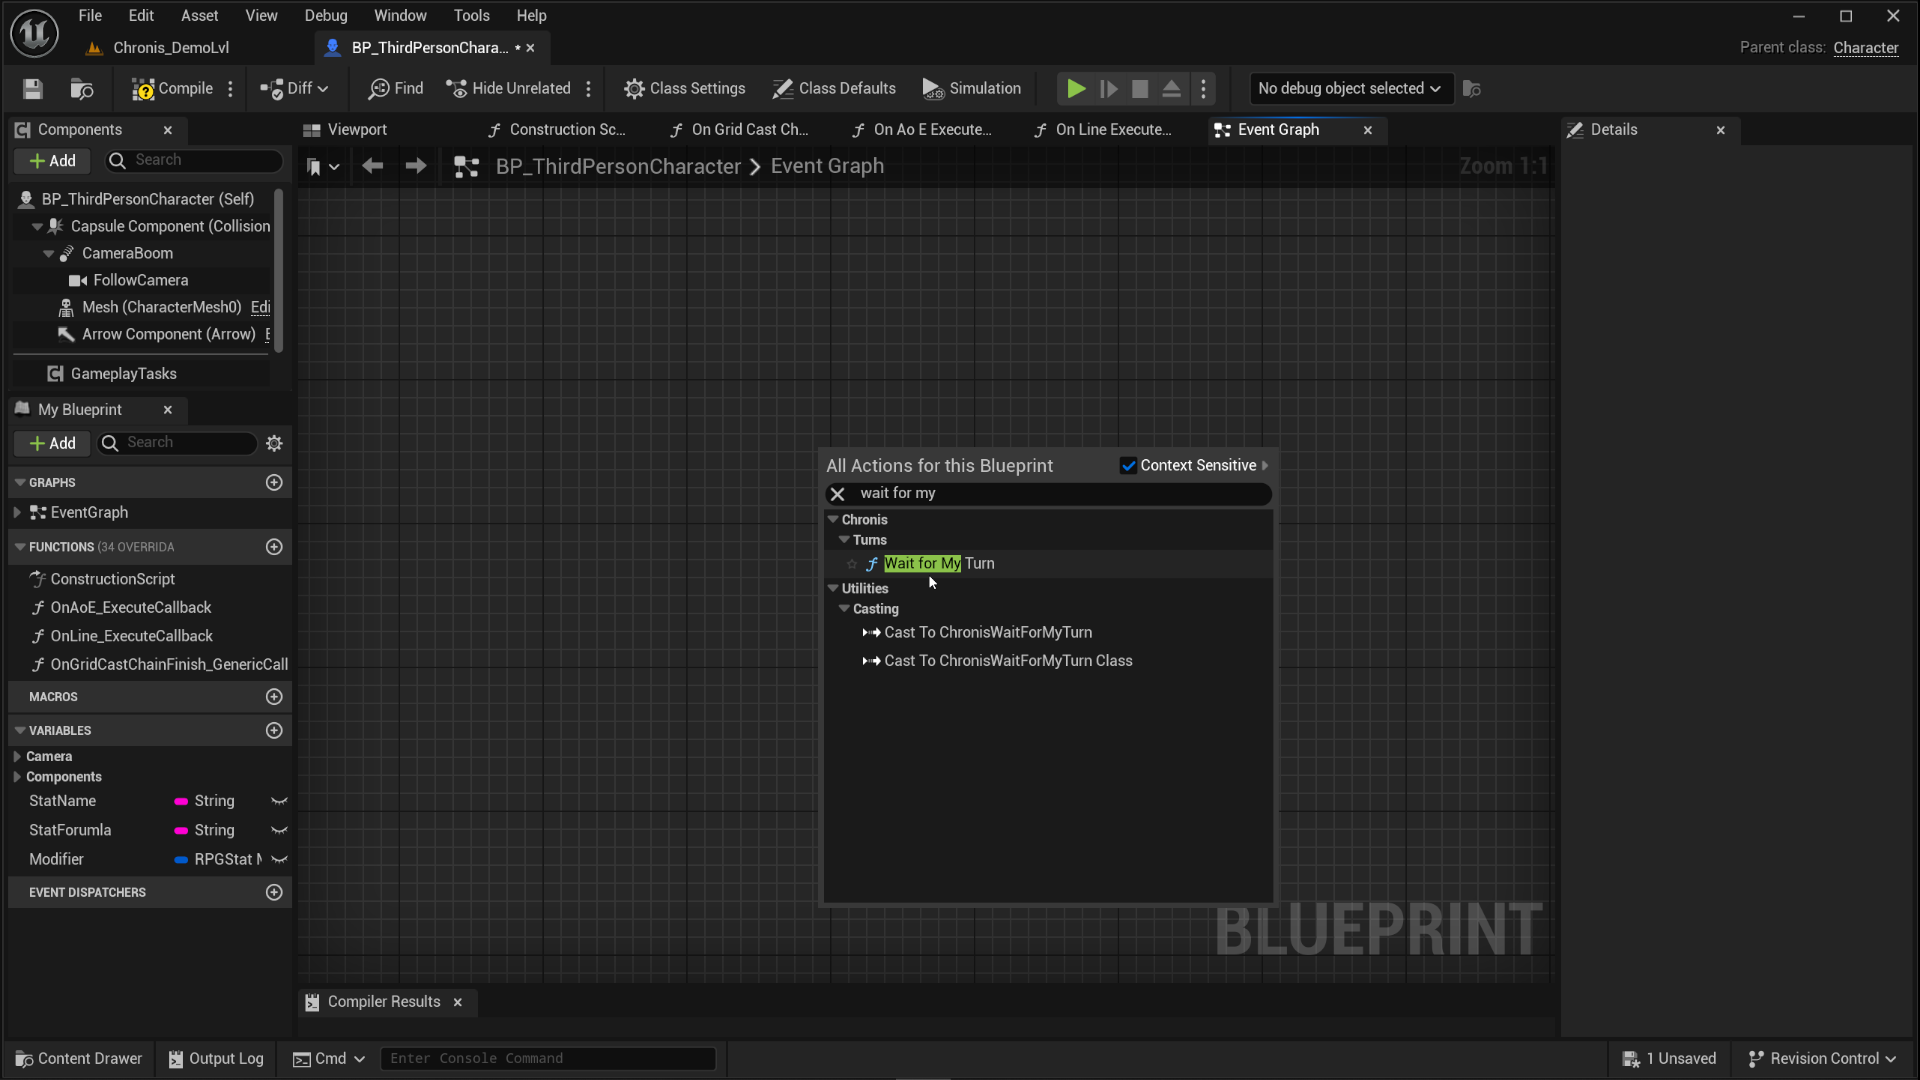
Task: Click the Browse to asset icon in toolbar
Action: coord(82,89)
